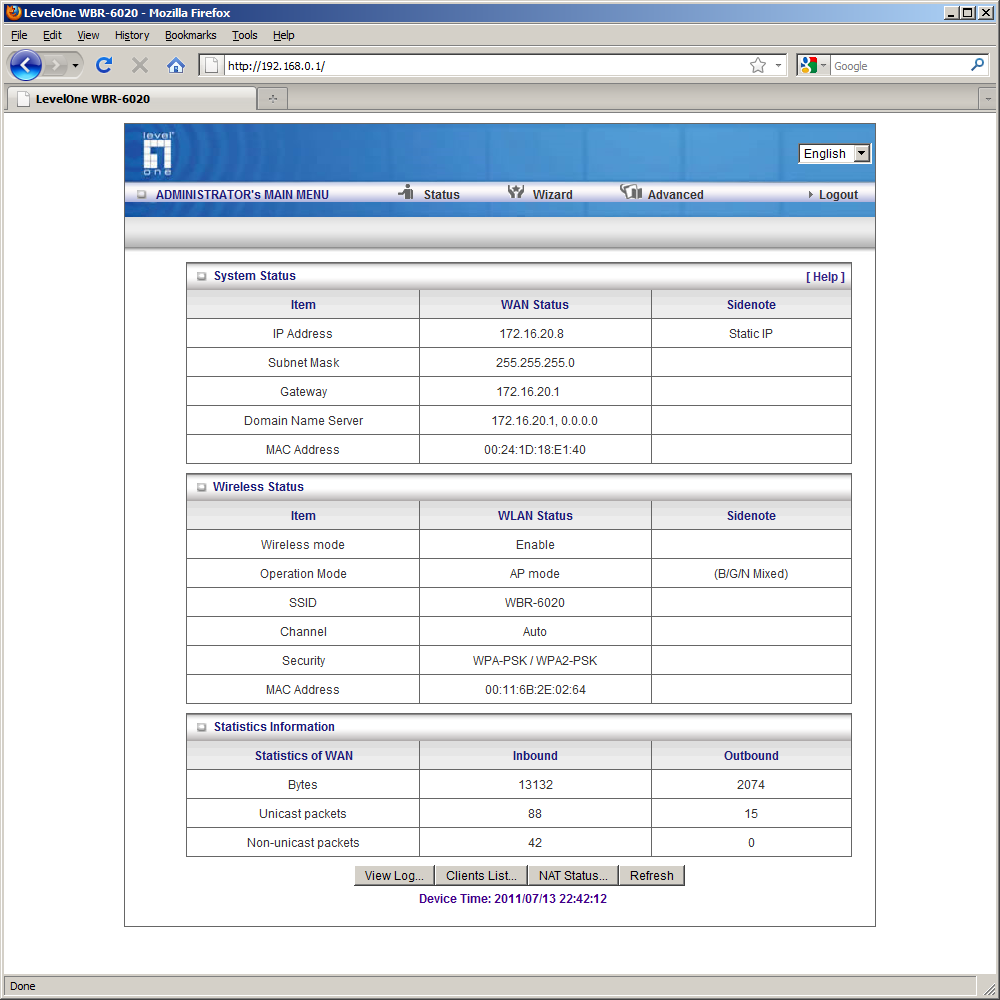Click the WAN IP address 172.16.20.8

coord(531,334)
